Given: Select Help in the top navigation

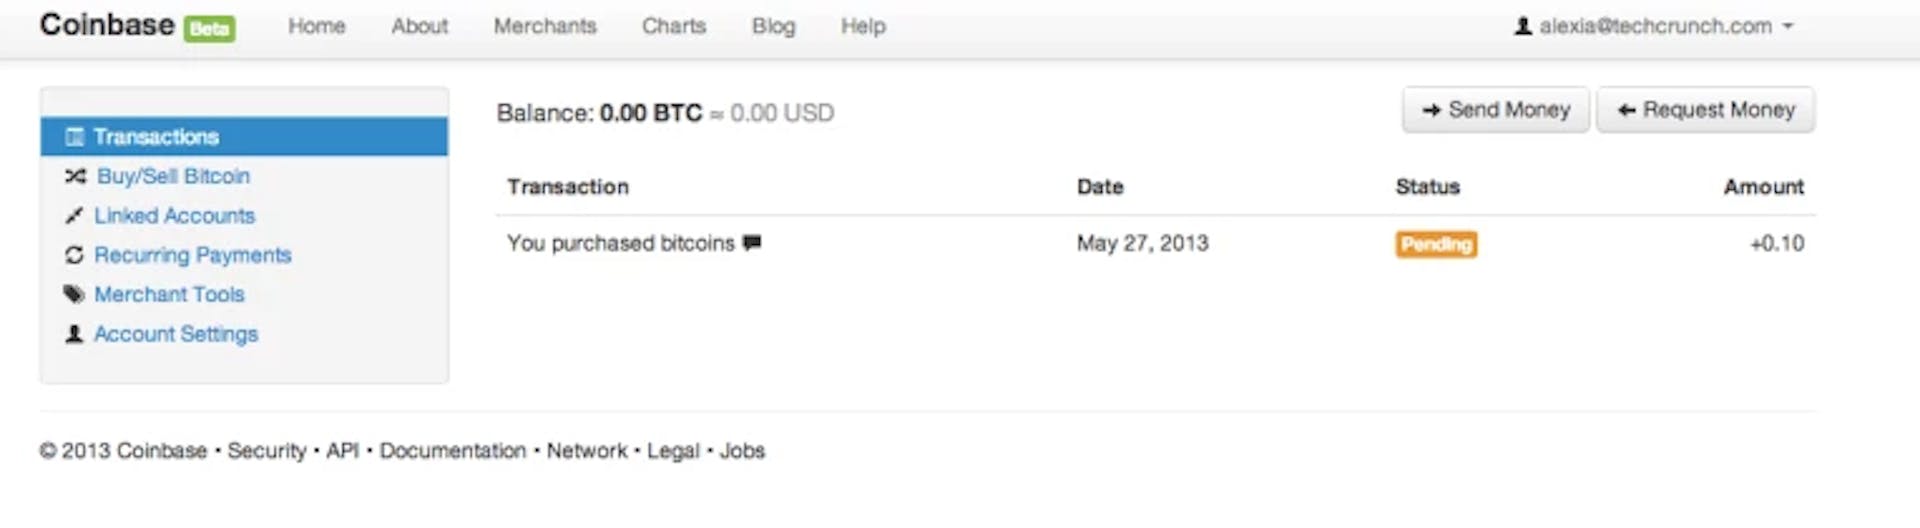Looking at the screenshot, I should [863, 26].
